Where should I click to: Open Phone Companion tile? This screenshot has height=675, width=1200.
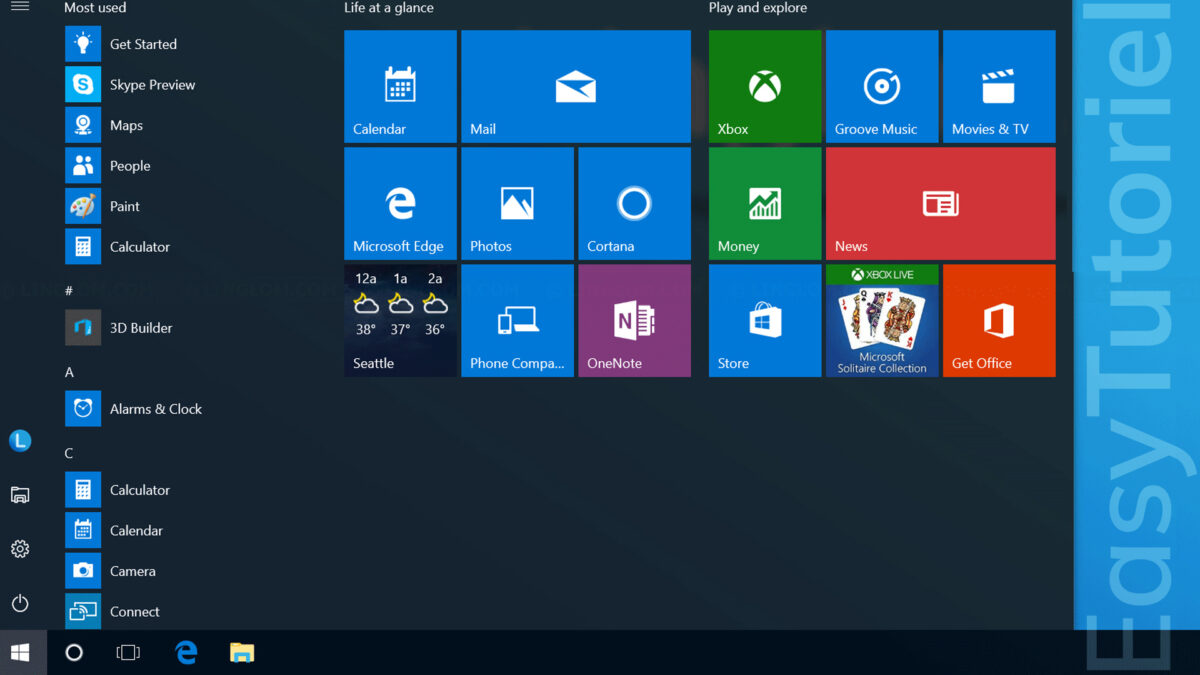pos(517,321)
